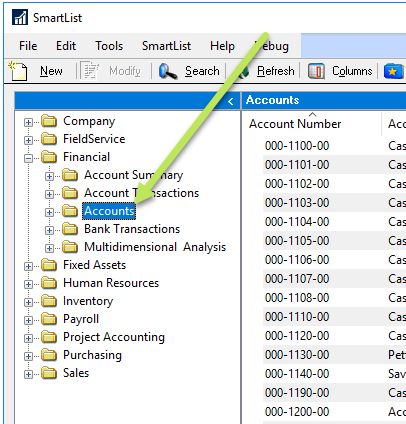Click the Account Summary folder icon
The height and width of the screenshot is (424, 406).
[70, 175]
